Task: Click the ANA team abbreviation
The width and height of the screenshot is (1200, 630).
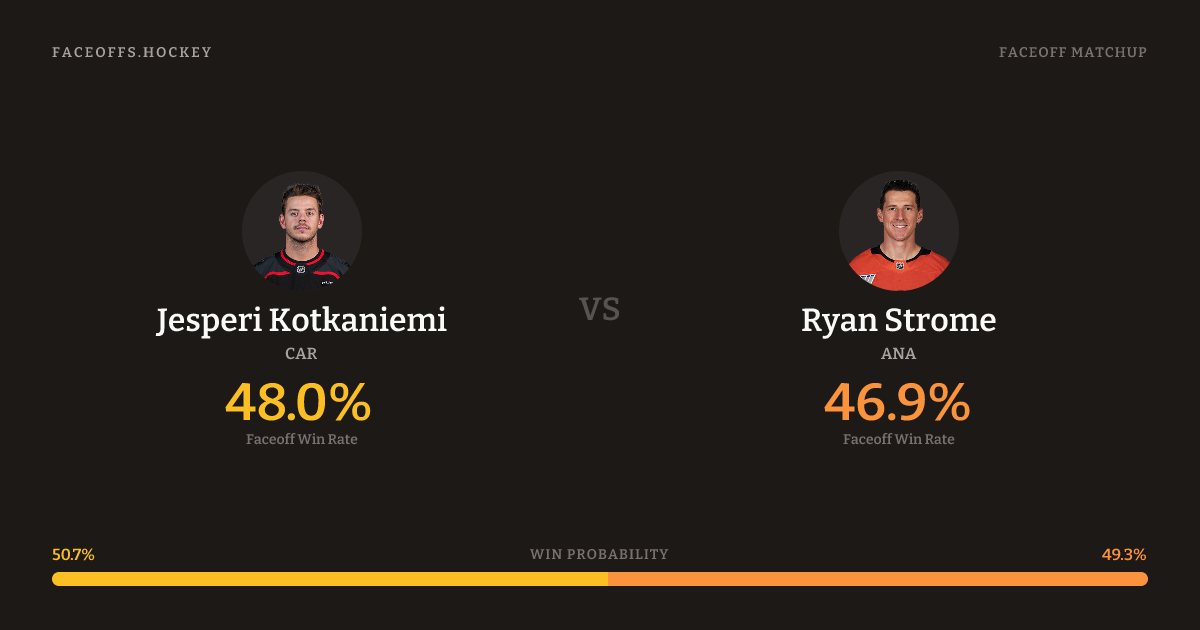Action: coord(898,354)
